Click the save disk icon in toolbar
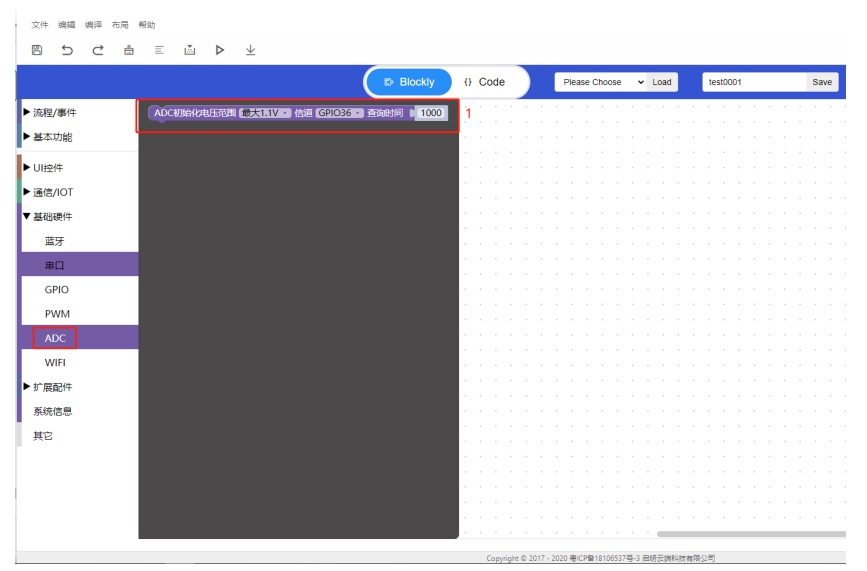Viewport: 867px width, 571px height. coord(37,50)
